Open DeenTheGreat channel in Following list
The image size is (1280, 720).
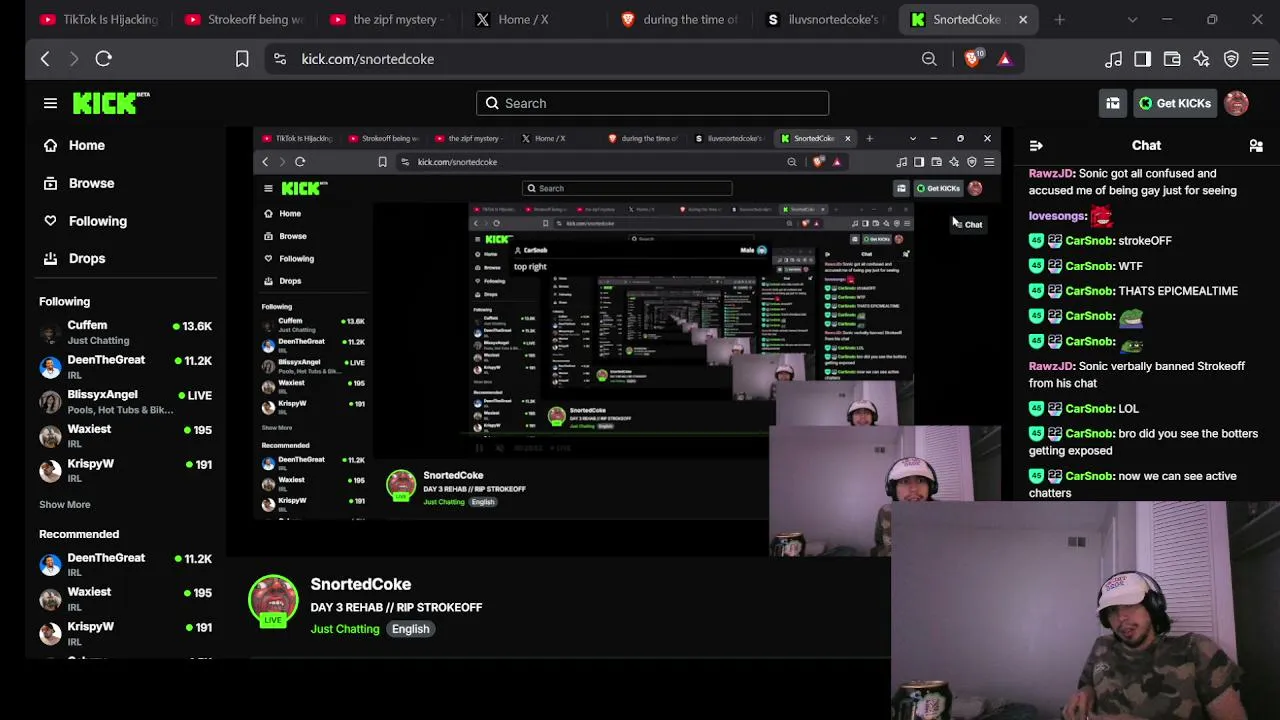(x=125, y=366)
